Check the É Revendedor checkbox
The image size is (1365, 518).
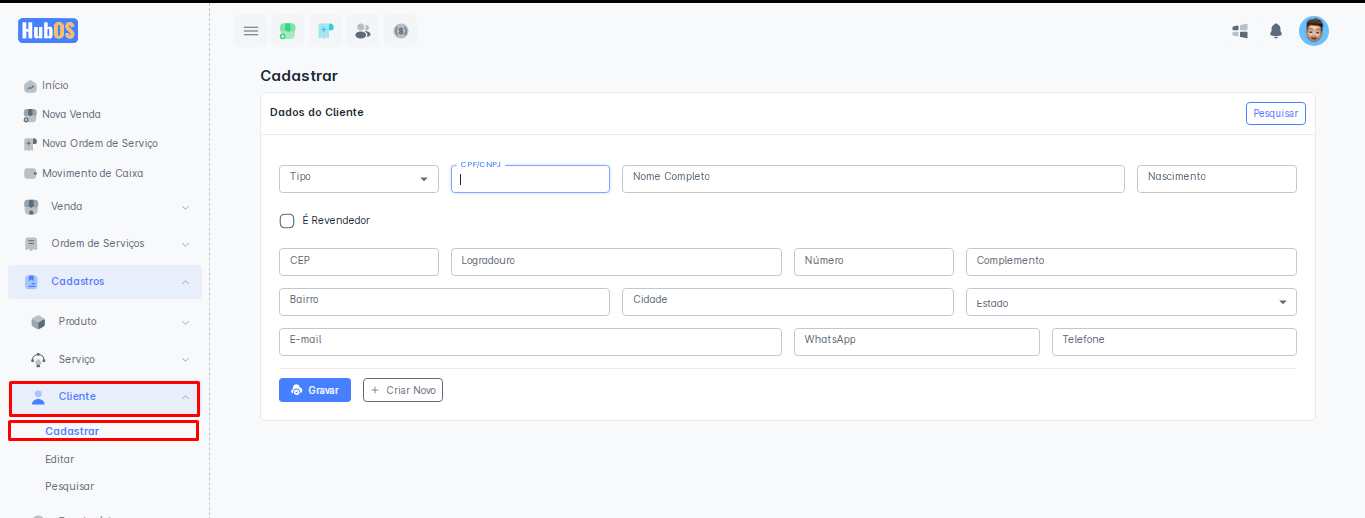287,220
